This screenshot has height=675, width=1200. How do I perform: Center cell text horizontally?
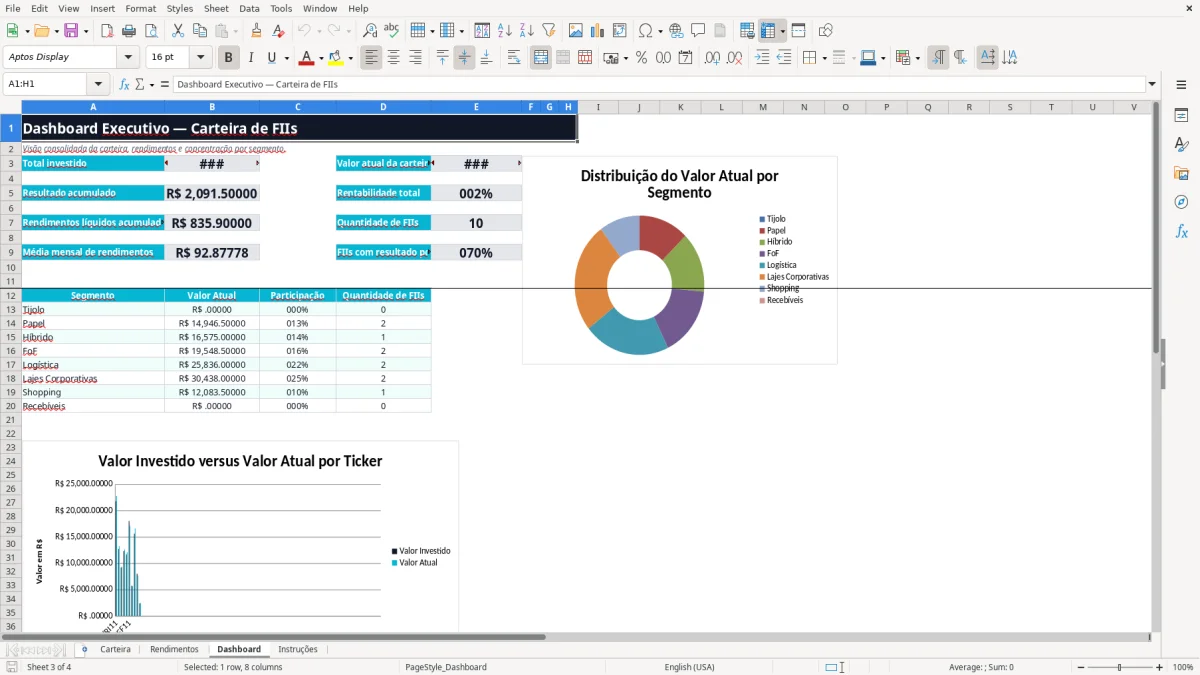[394, 58]
